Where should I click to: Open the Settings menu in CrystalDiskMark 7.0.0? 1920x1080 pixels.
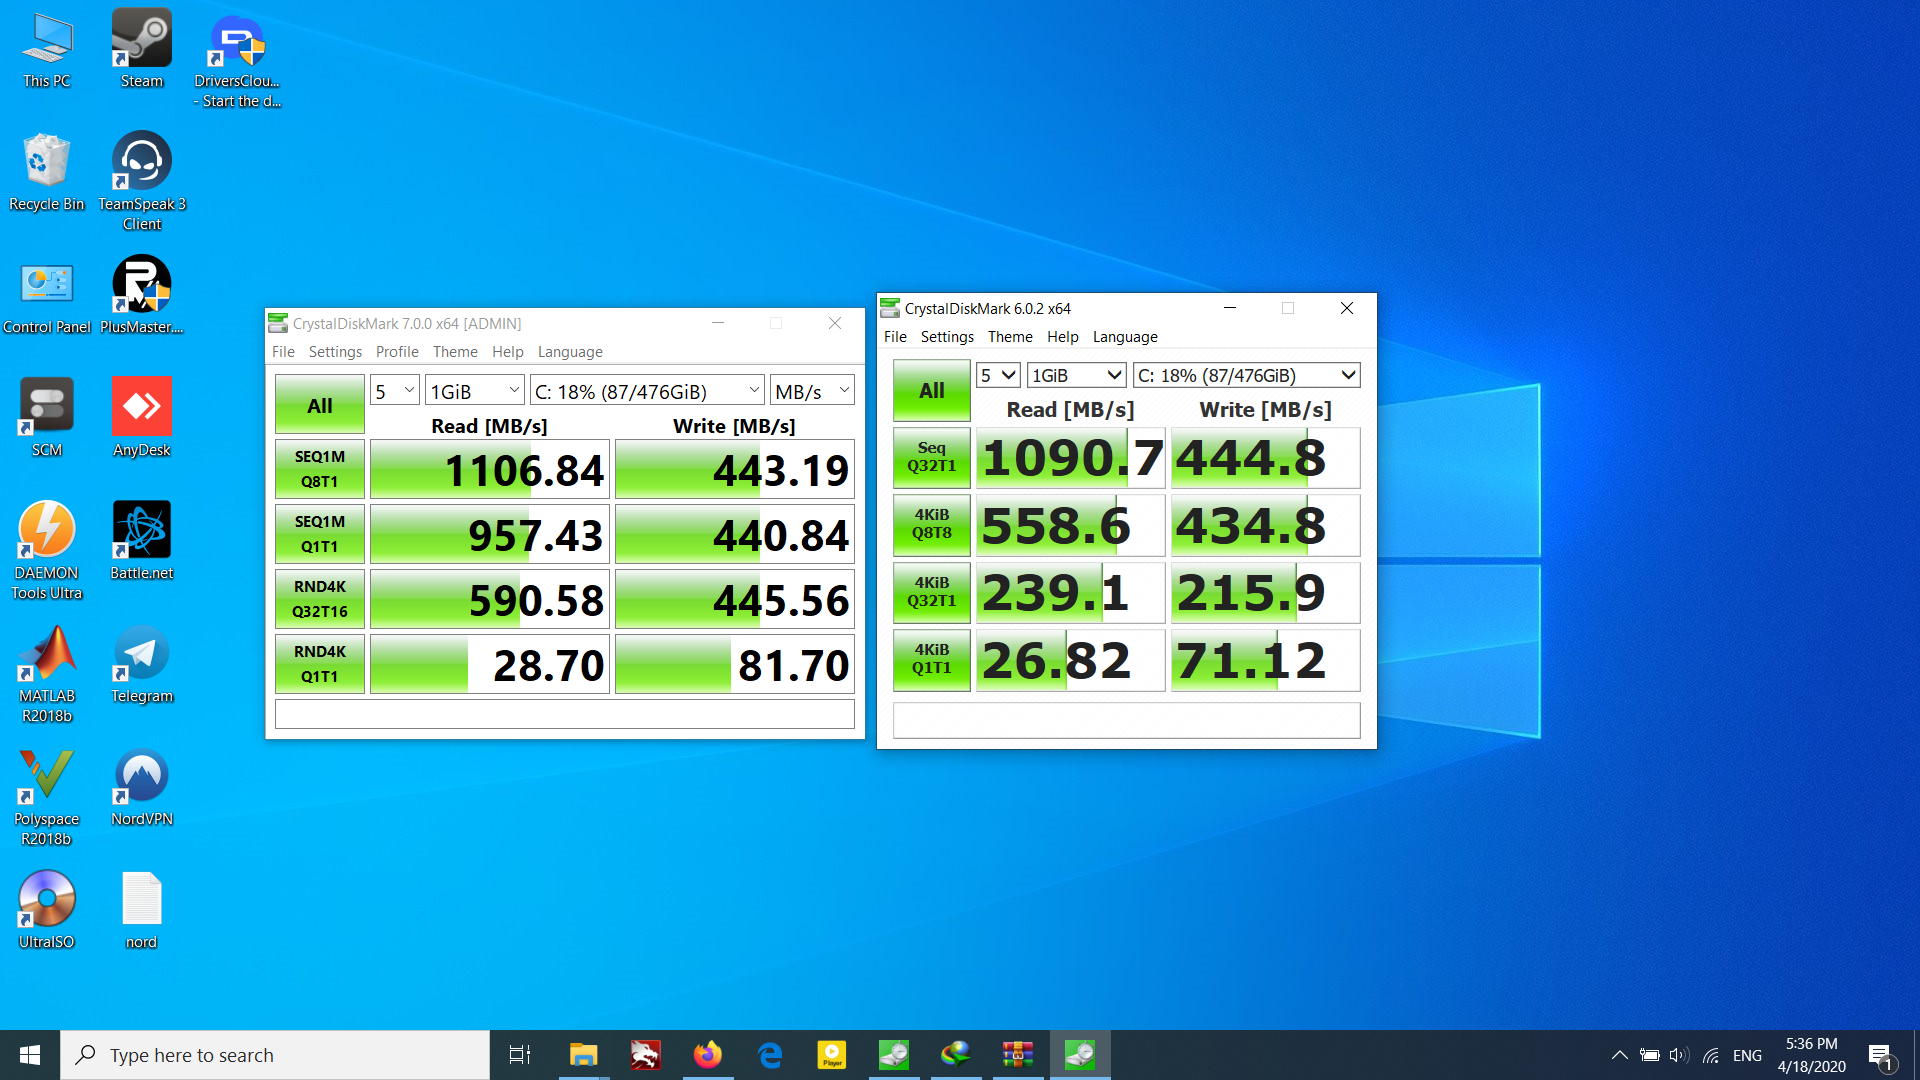pyautogui.click(x=335, y=352)
